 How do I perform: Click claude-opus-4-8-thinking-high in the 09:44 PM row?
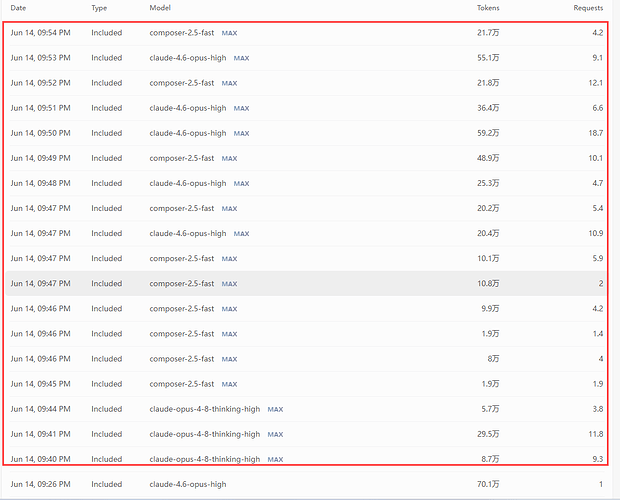[x=205, y=409]
